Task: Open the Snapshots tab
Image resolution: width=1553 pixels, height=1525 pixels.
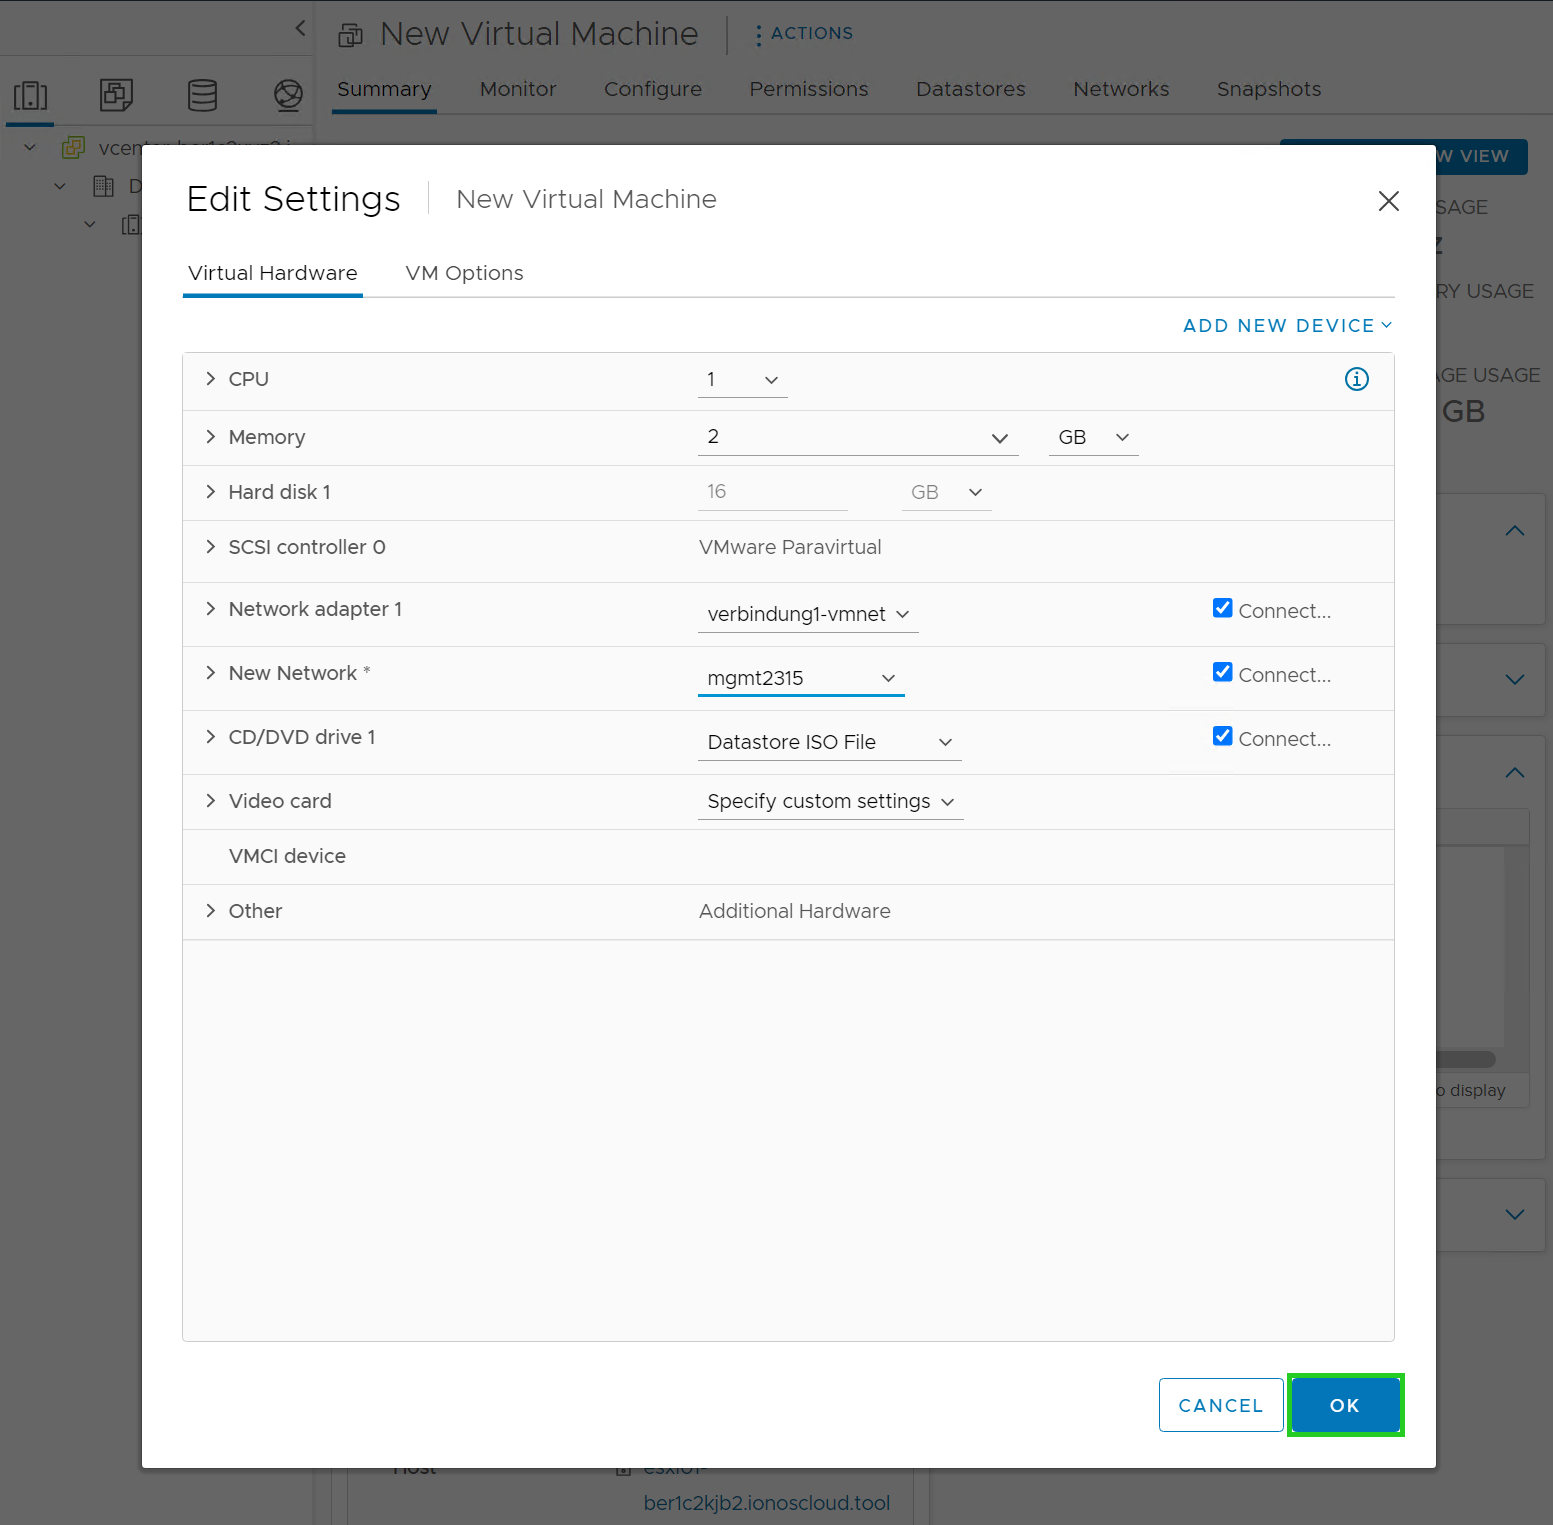Action: tap(1269, 90)
